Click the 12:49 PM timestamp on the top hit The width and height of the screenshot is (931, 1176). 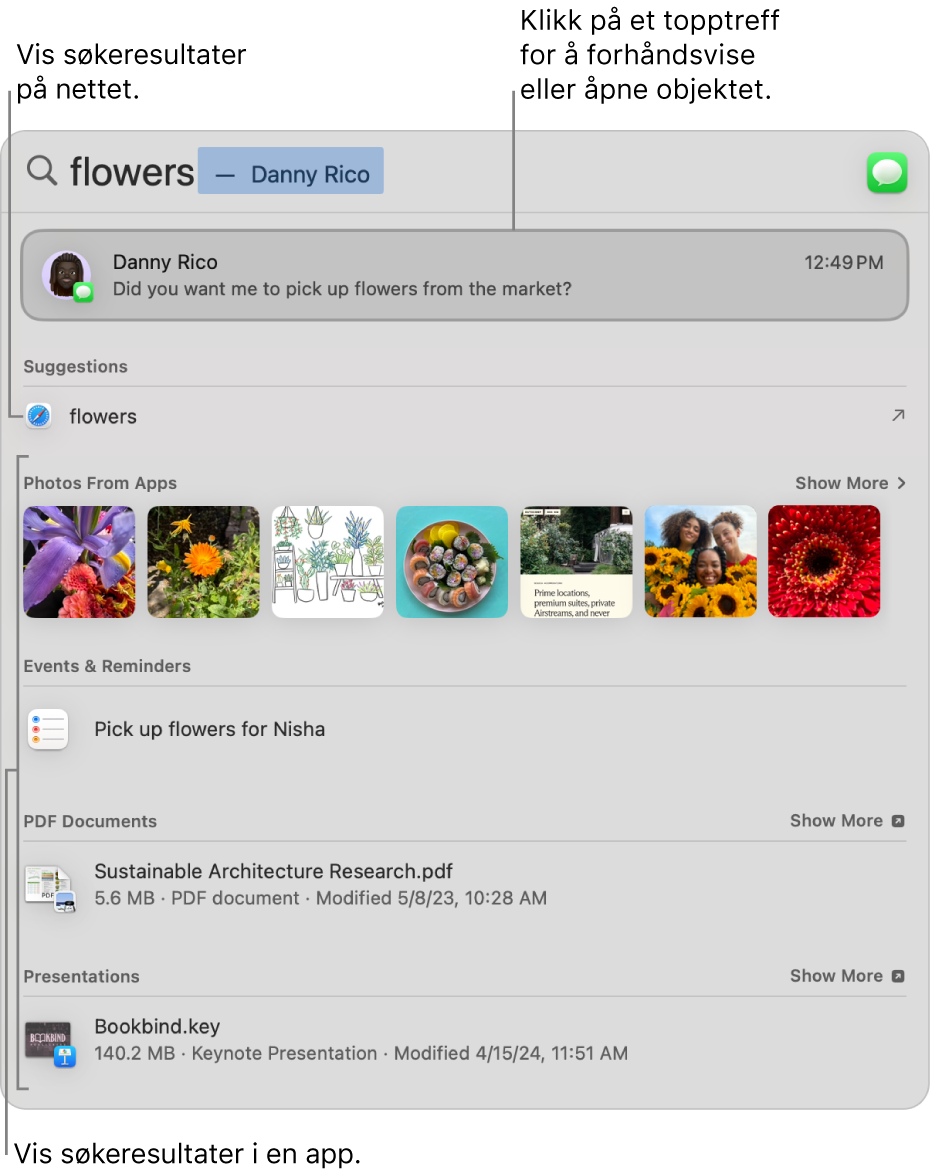[x=844, y=262]
